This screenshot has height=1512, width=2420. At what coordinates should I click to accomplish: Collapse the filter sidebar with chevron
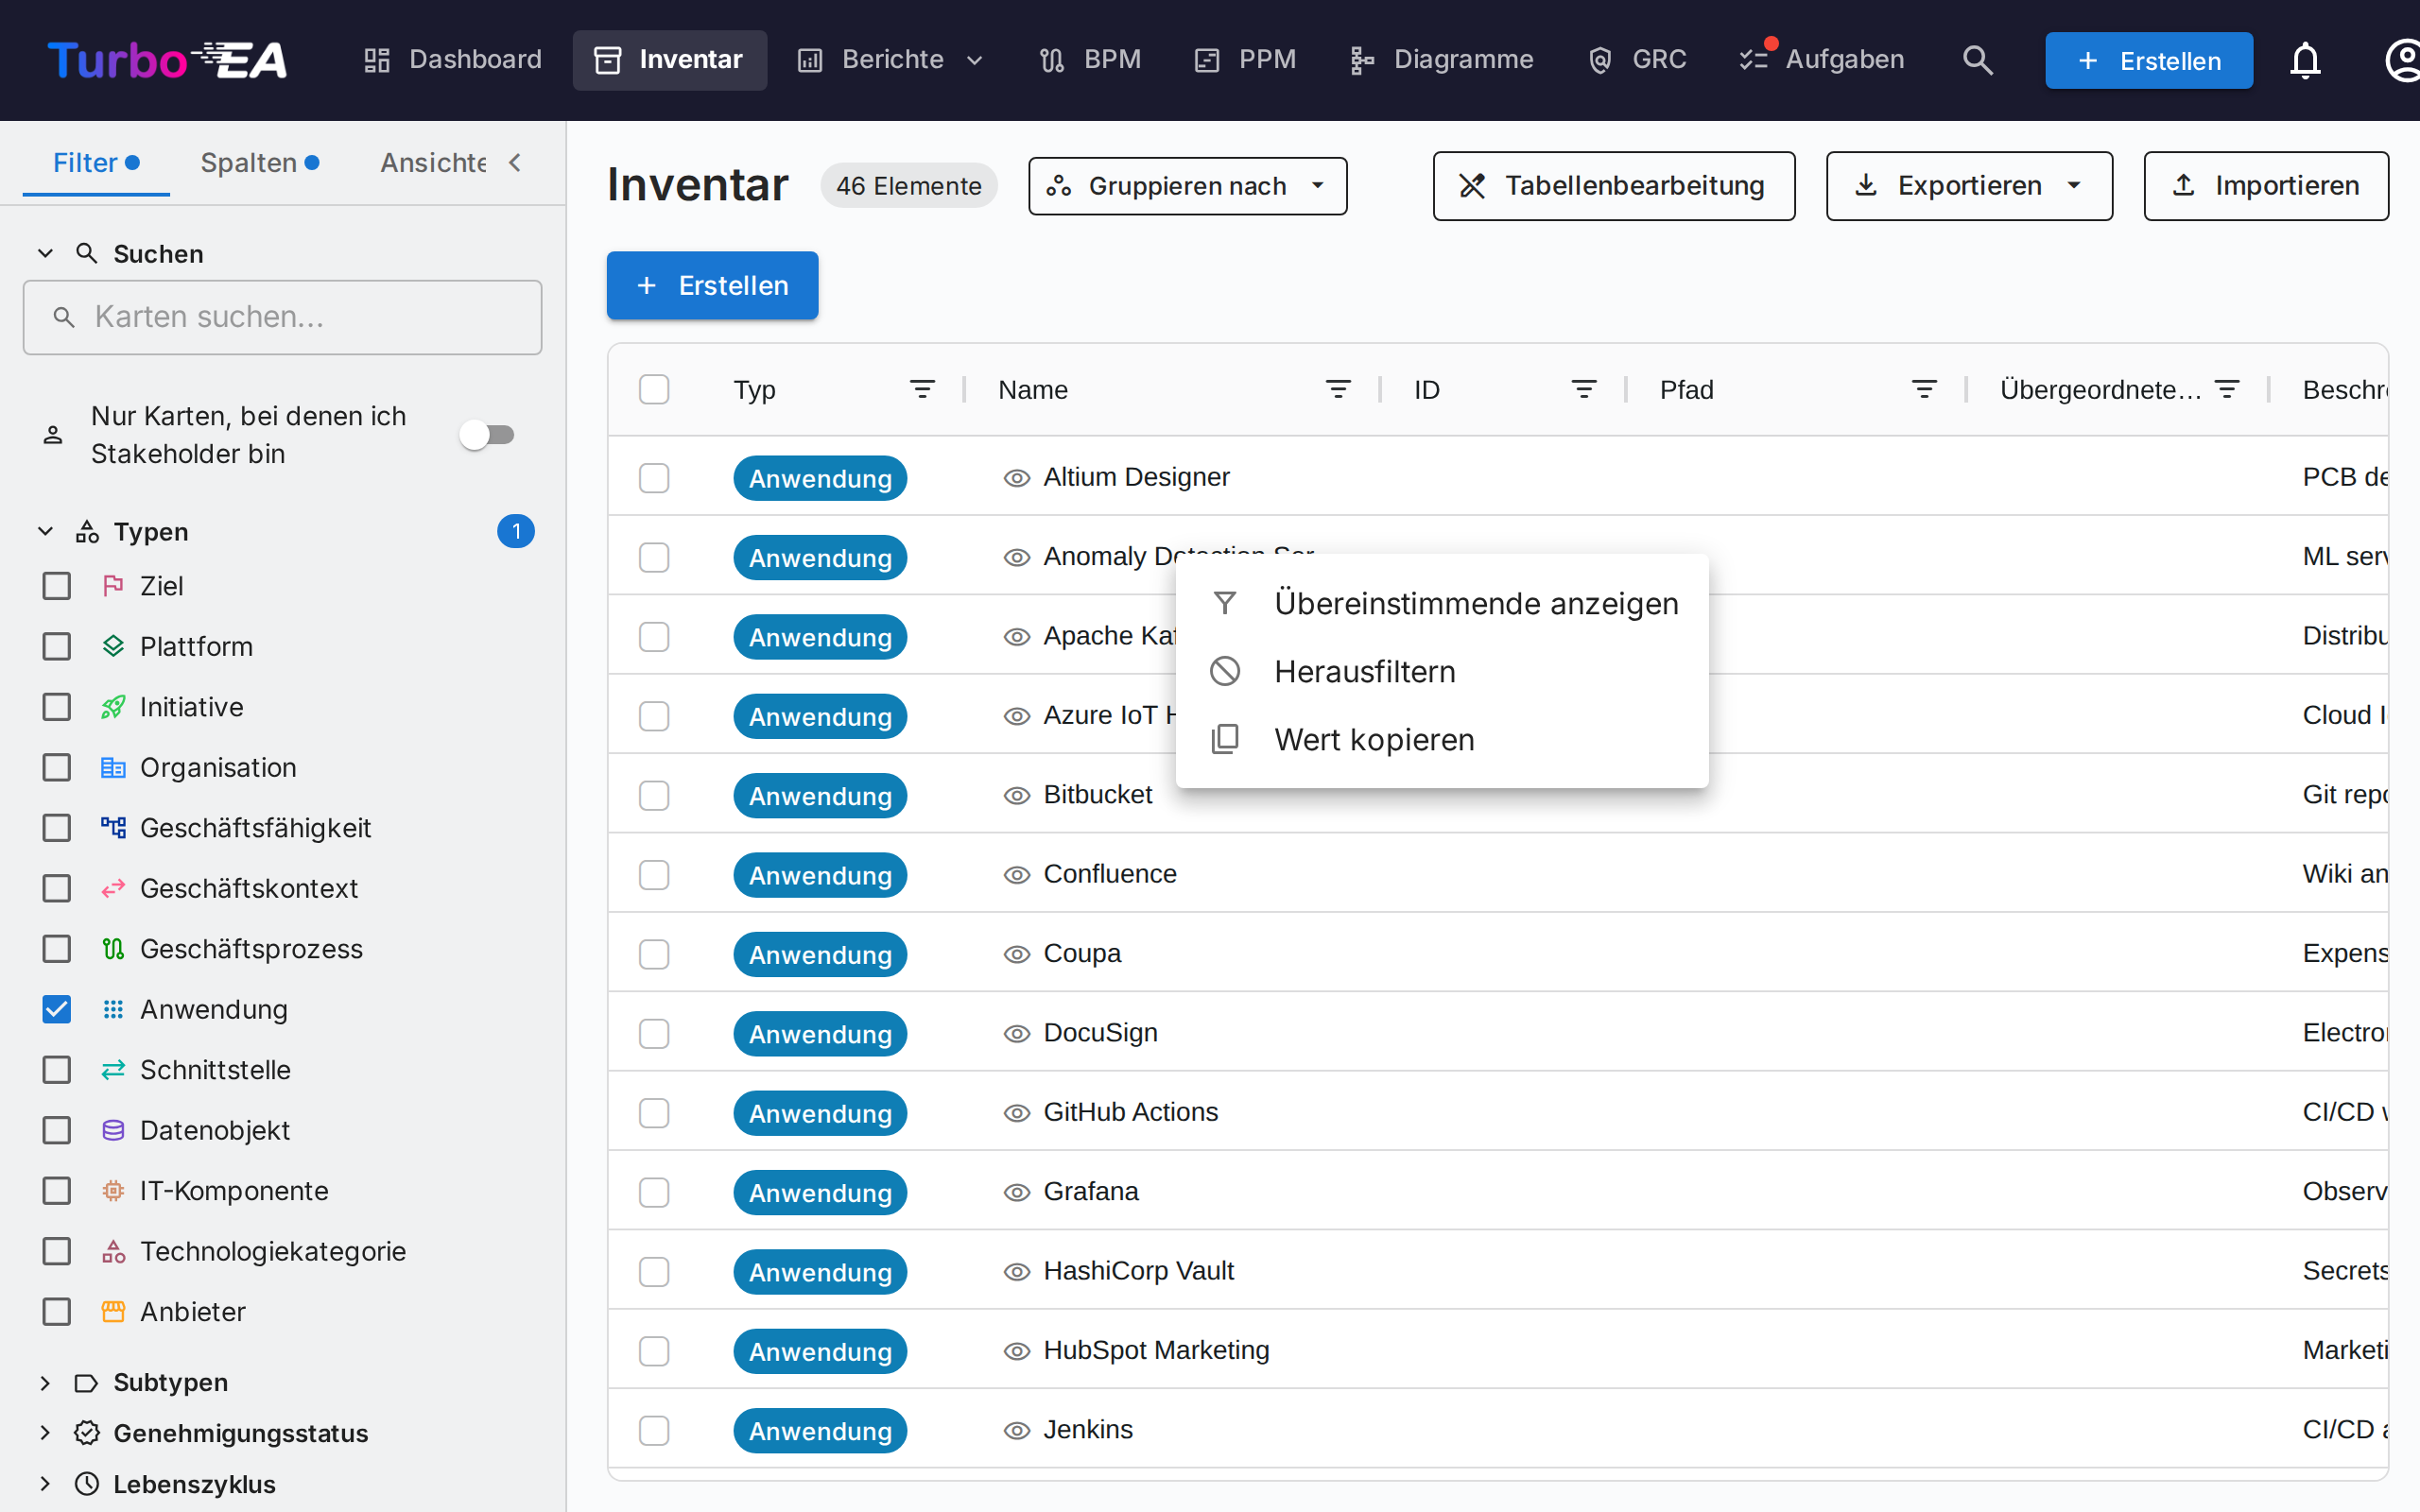click(515, 162)
